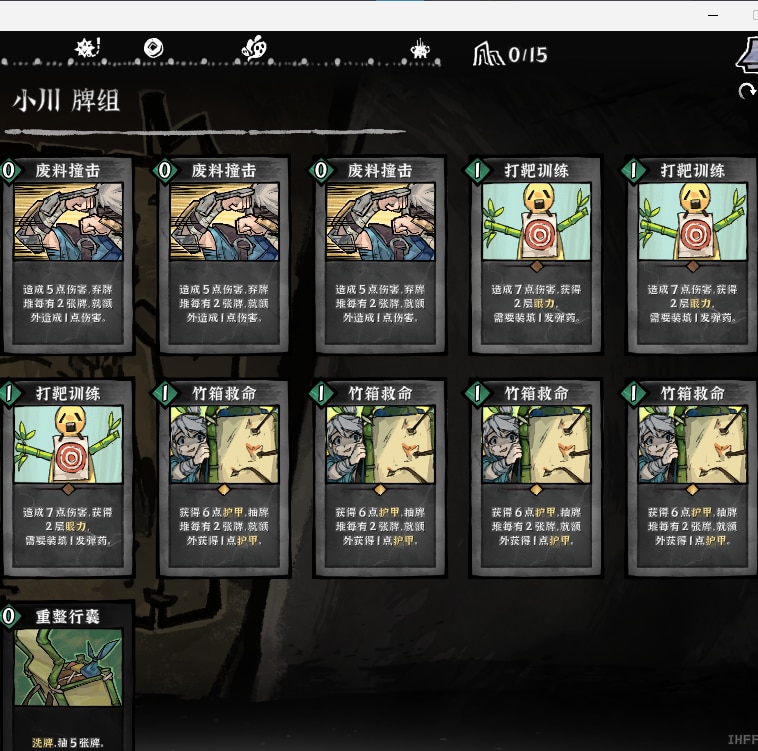Select the first 废料撞击 card in the deck

(x=68, y=254)
